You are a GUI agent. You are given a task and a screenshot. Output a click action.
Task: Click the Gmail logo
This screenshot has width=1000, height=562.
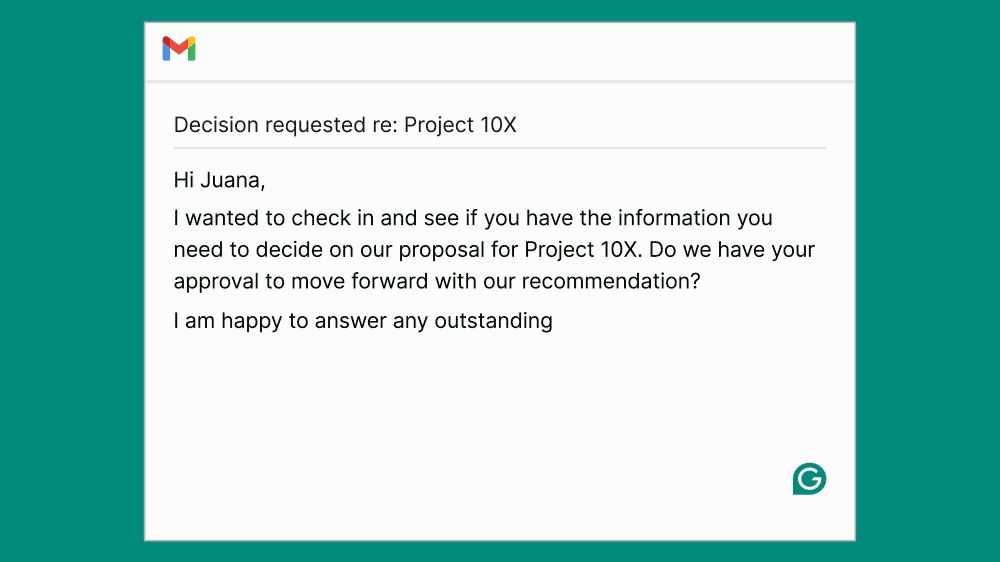179,49
